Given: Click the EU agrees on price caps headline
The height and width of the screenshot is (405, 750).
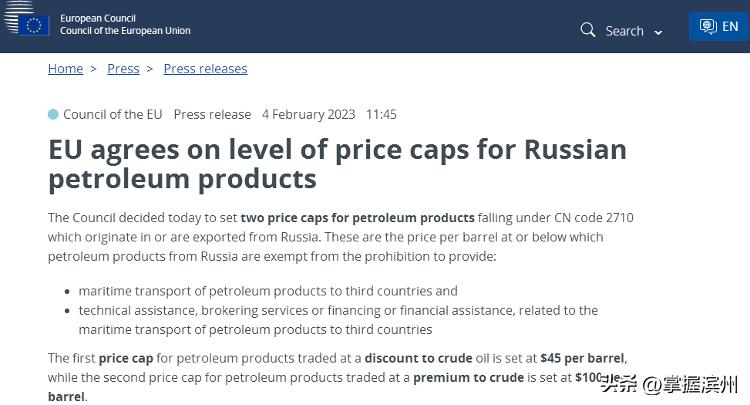Looking at the screenshot, I should pos(337,164).
